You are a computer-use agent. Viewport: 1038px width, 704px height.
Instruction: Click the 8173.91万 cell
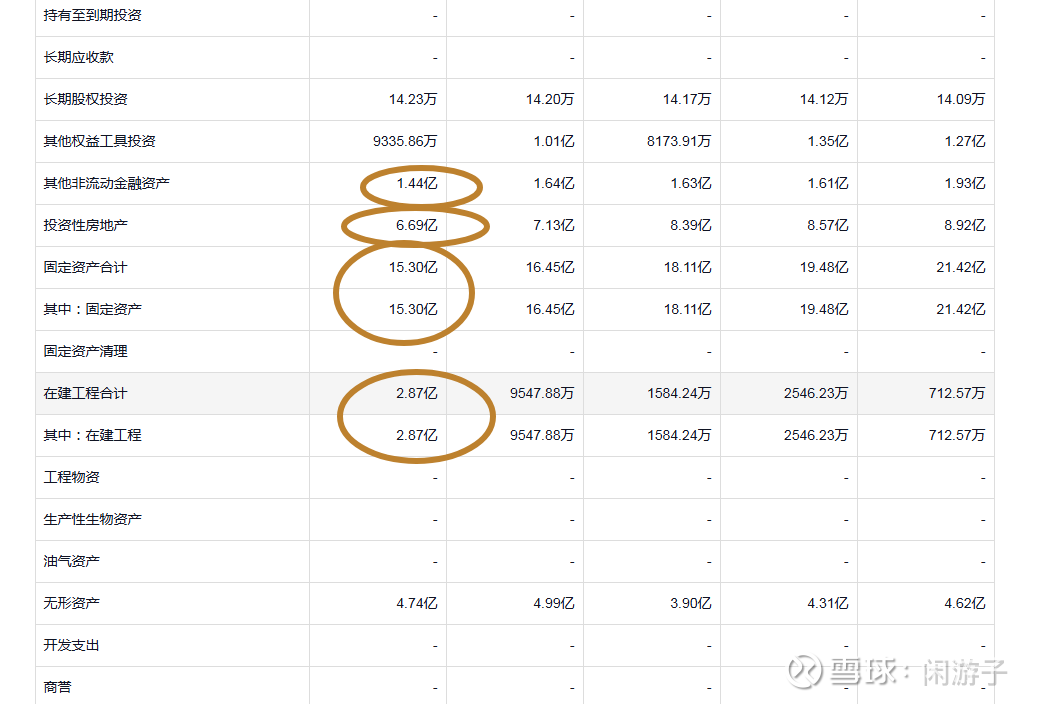pos(679,142)
